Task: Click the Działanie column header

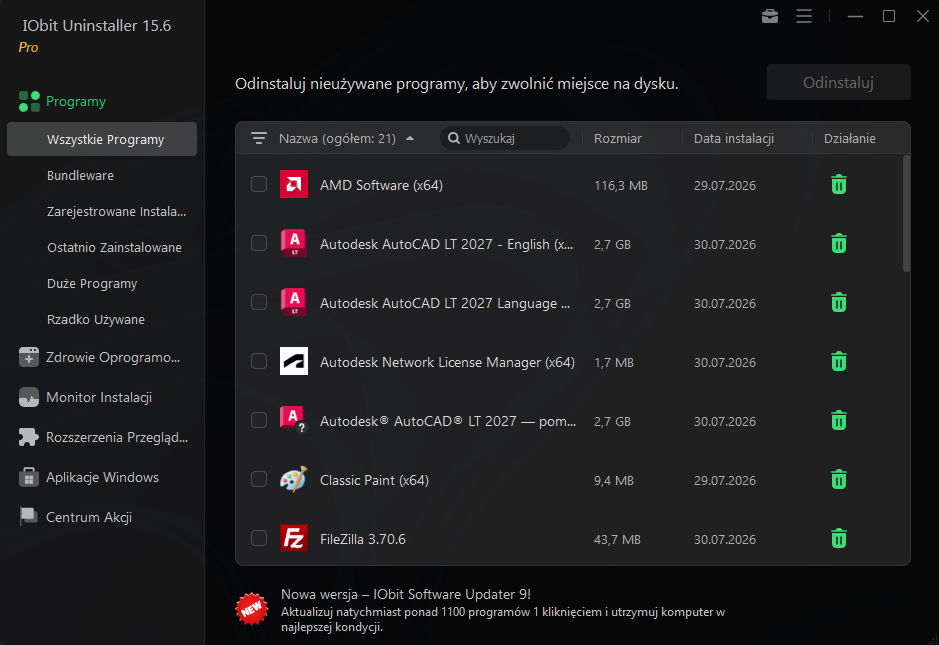Action: tap(849, 138)
